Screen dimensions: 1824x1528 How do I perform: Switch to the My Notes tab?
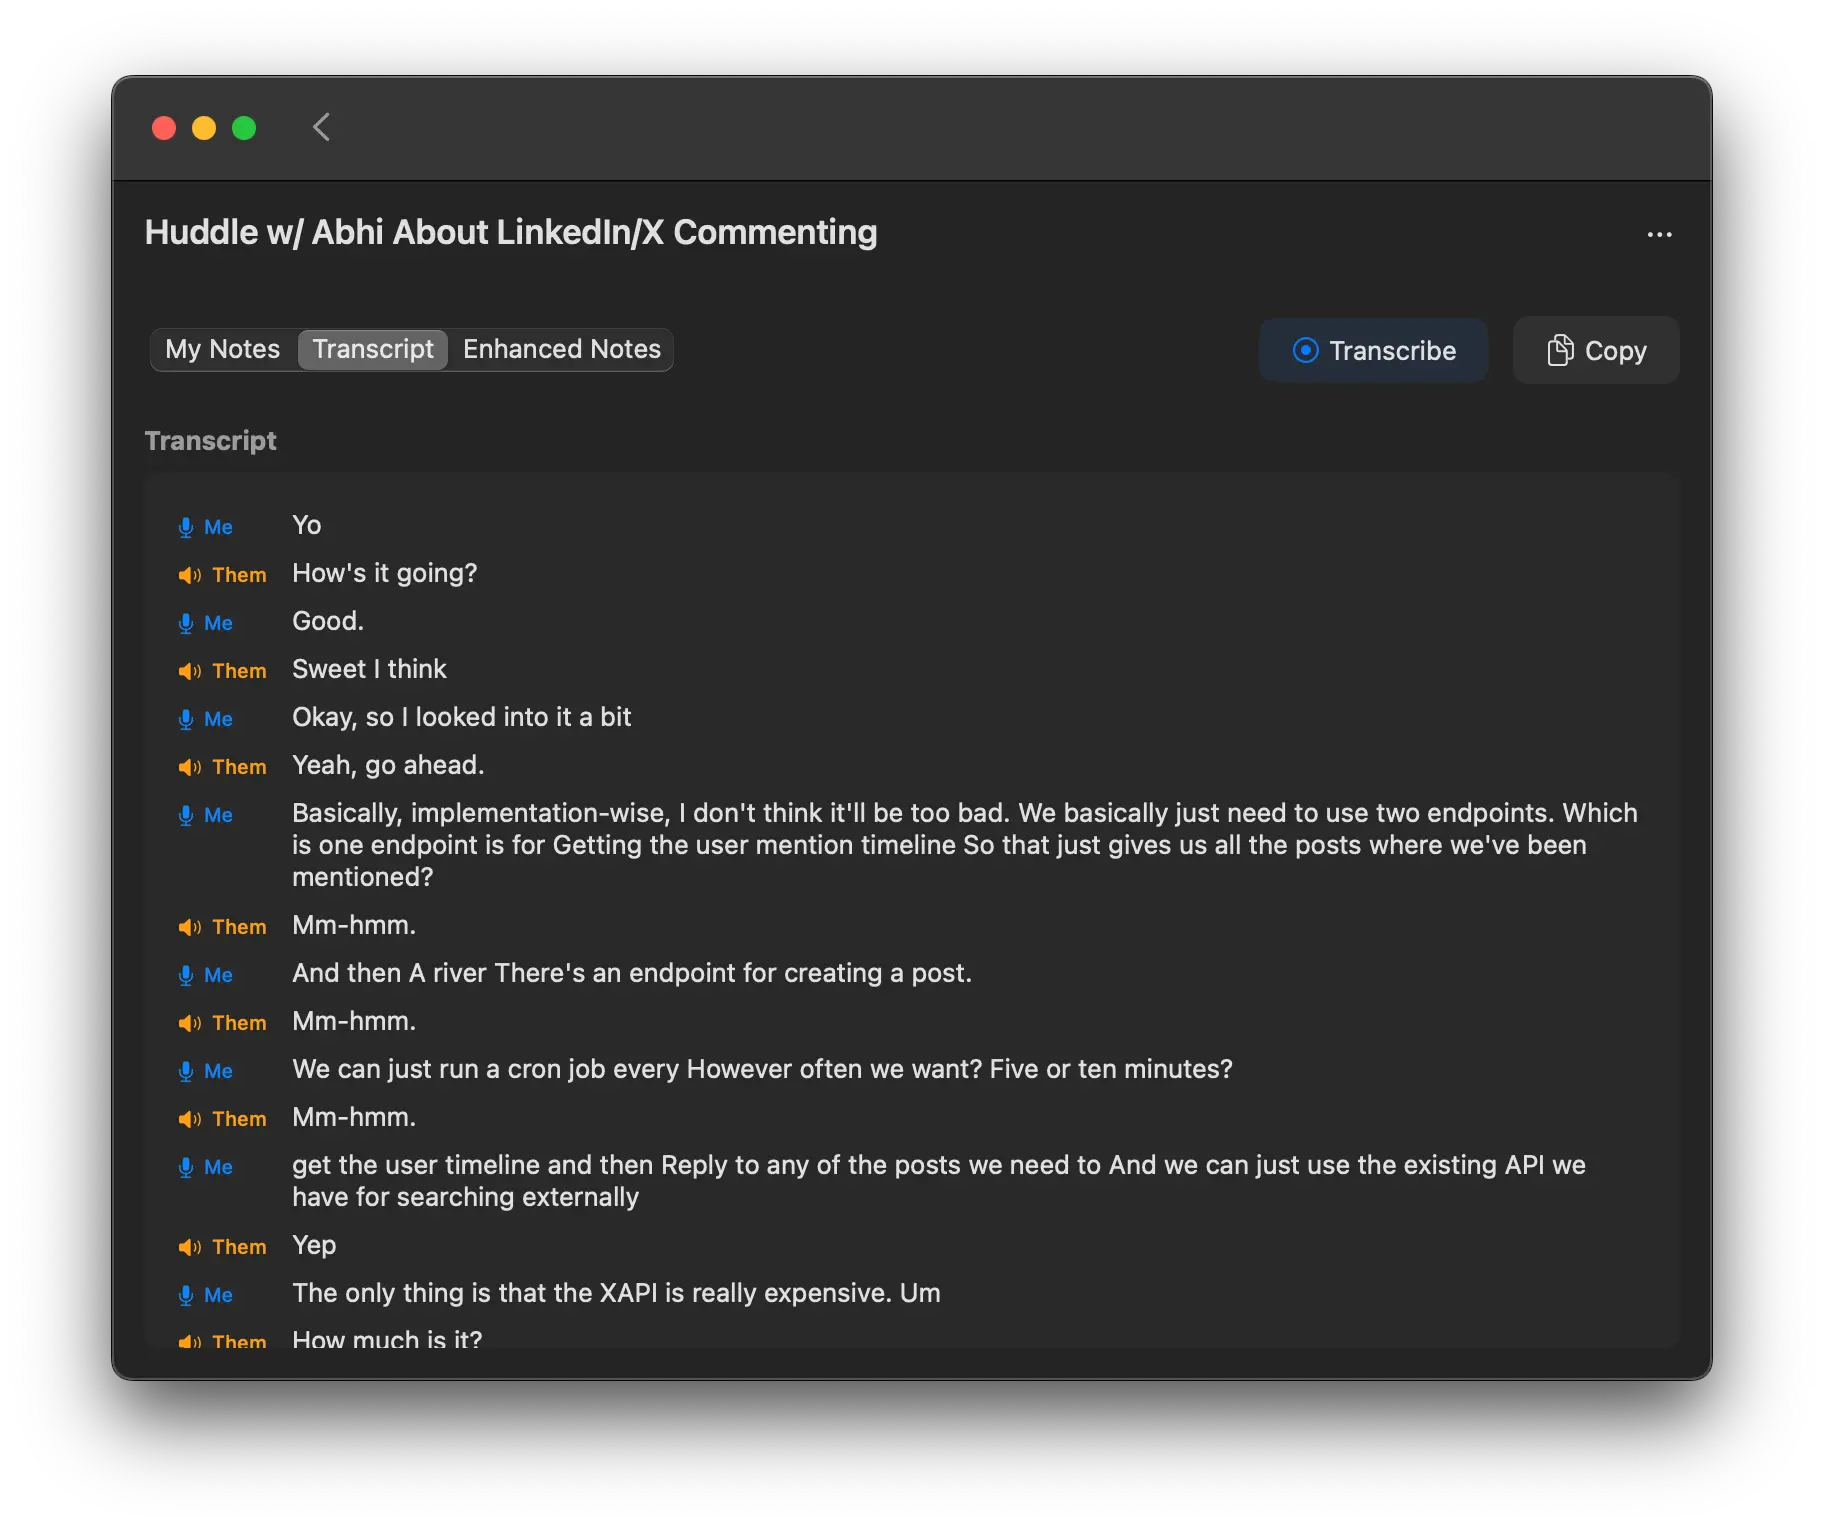click(x=222, y=349)
